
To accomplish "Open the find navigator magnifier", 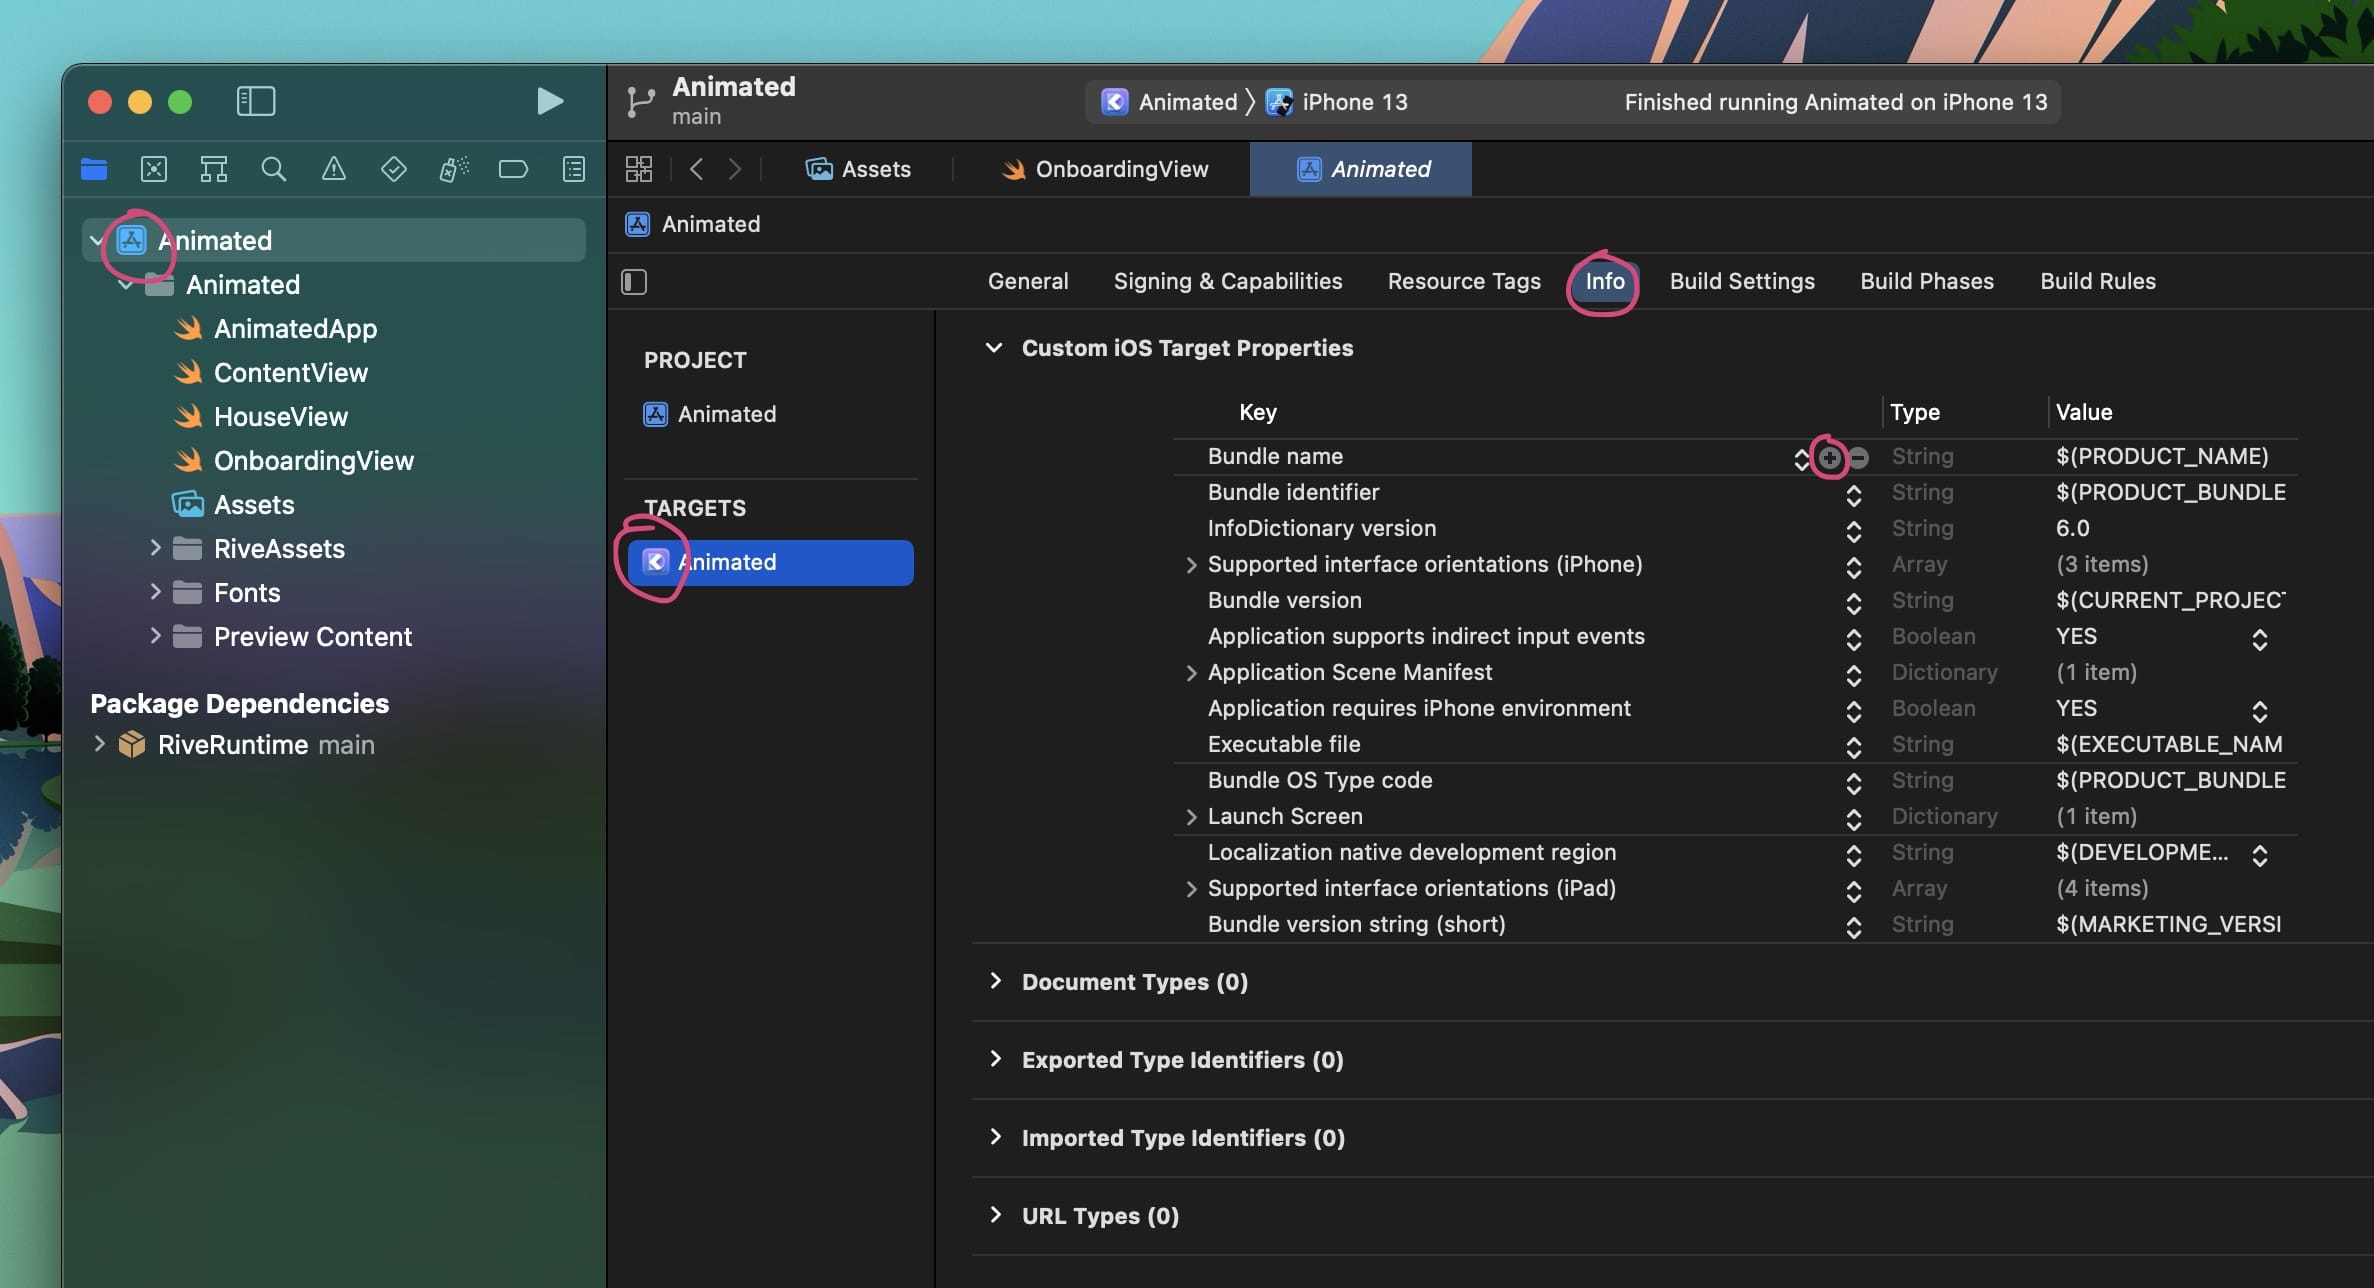I will (273, 169).
